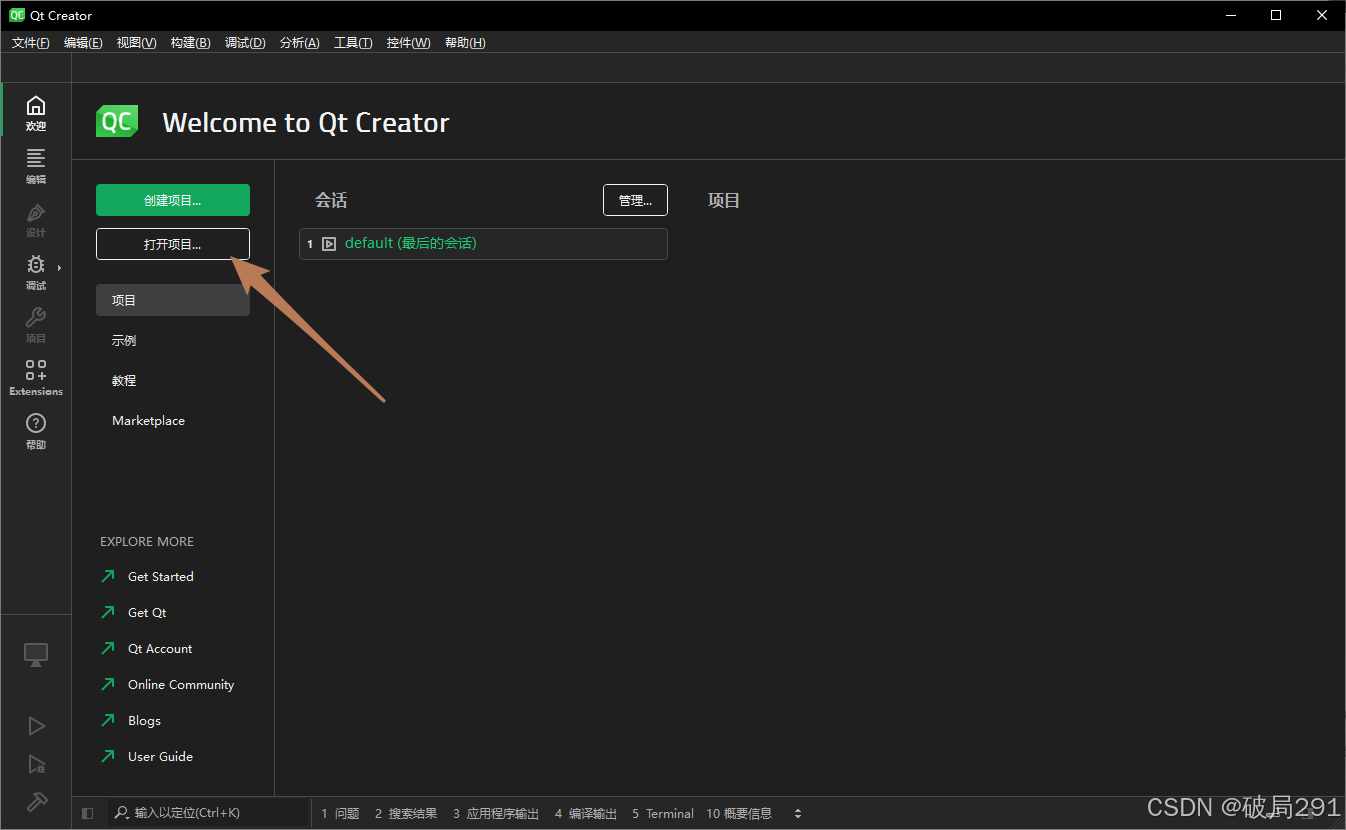Image resolution: width=1346 pixels, height=830 pixels.
Task: Open the 工具(T) menu
Action: coord(353,43)
